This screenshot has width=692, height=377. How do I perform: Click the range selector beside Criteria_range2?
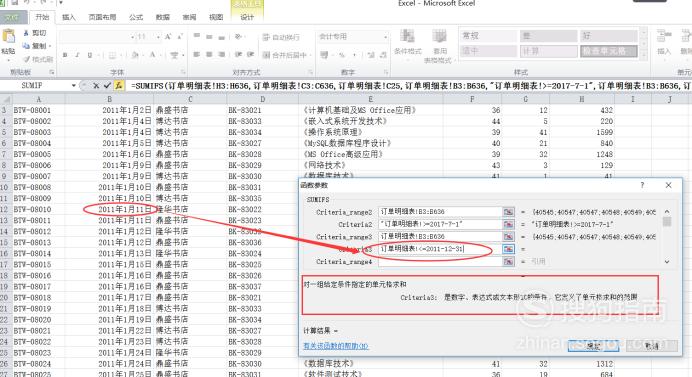pos(508,212)
